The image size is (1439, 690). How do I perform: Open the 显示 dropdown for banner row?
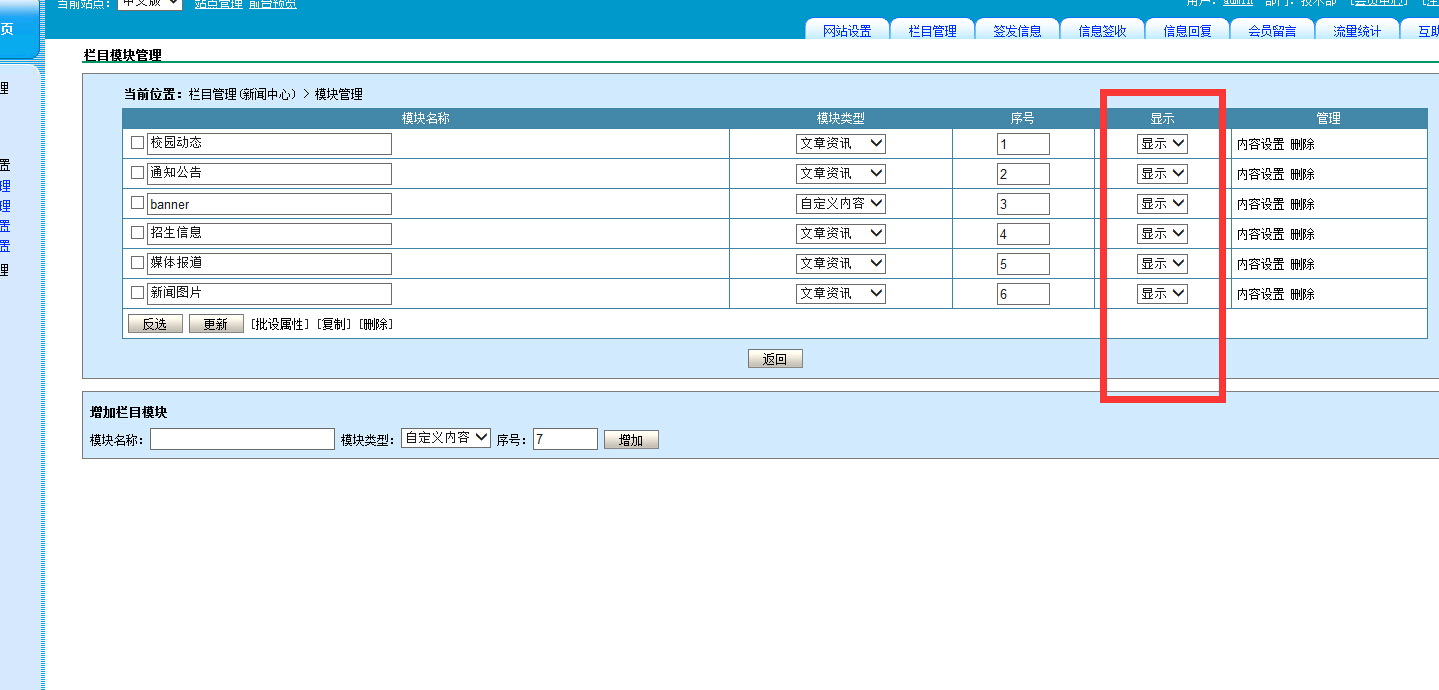(x=1162, y=203)
